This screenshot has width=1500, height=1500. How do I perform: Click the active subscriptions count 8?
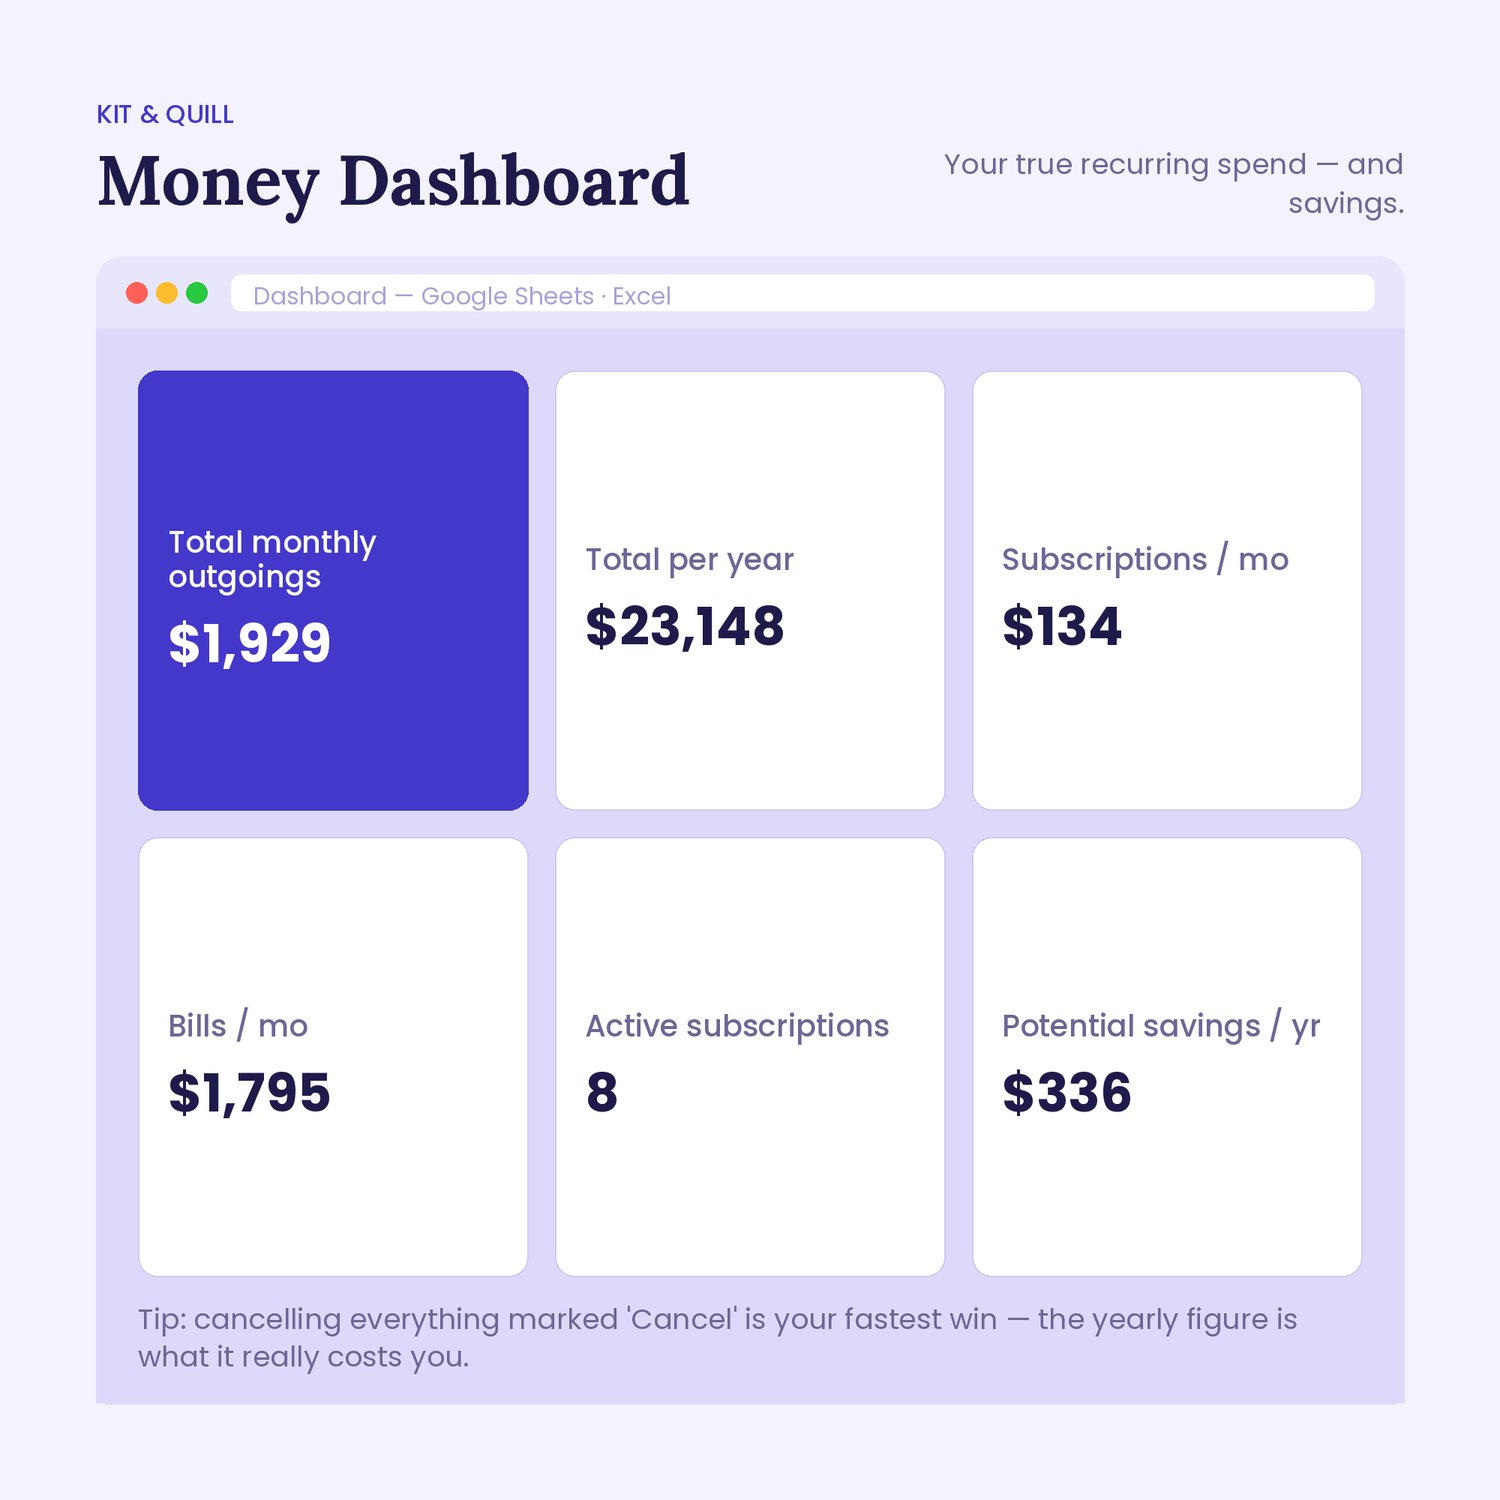pos(602,1092)
